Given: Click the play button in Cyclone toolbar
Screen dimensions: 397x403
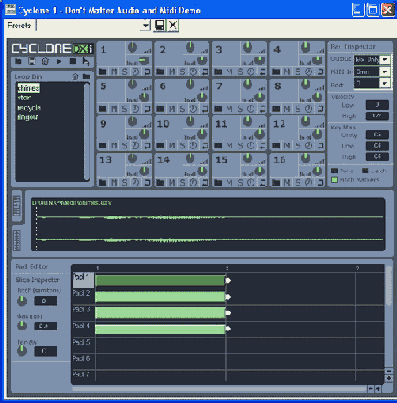Looking at the screenshot, I should 59,62.
